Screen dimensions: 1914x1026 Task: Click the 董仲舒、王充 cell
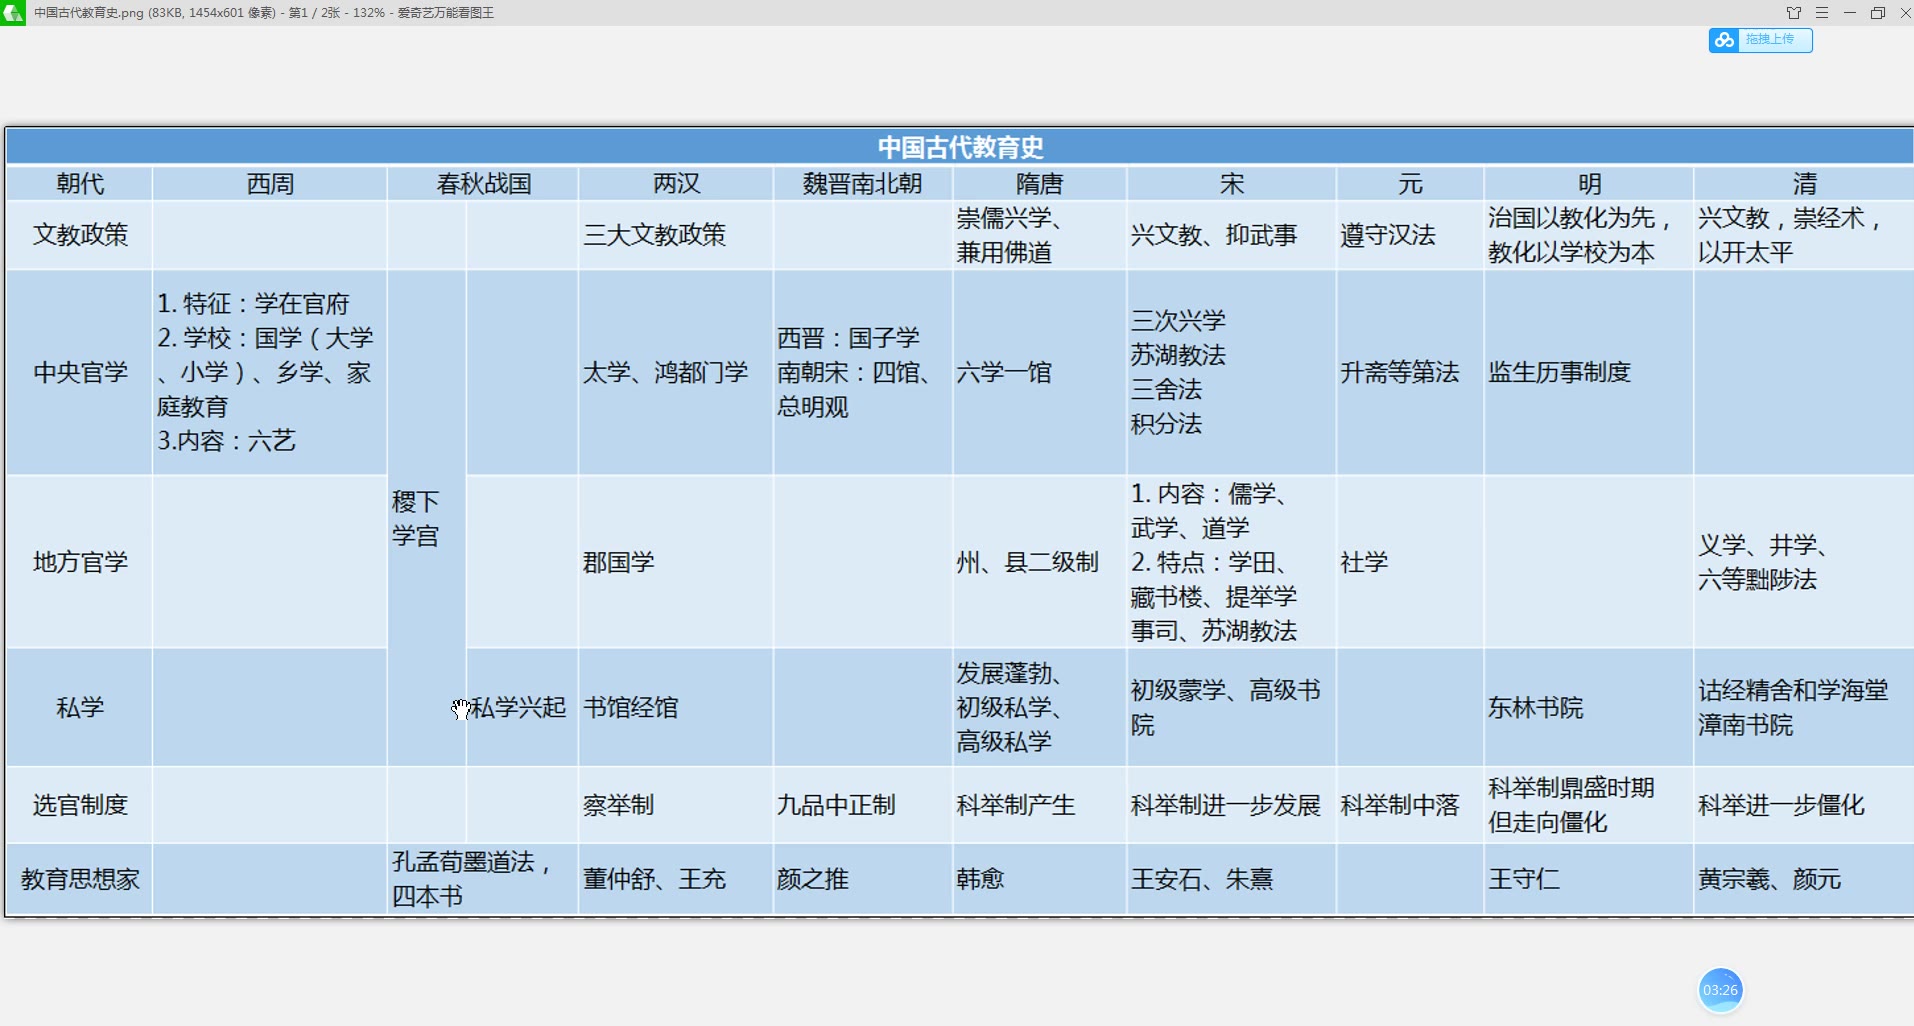click(x=676, y=879)
